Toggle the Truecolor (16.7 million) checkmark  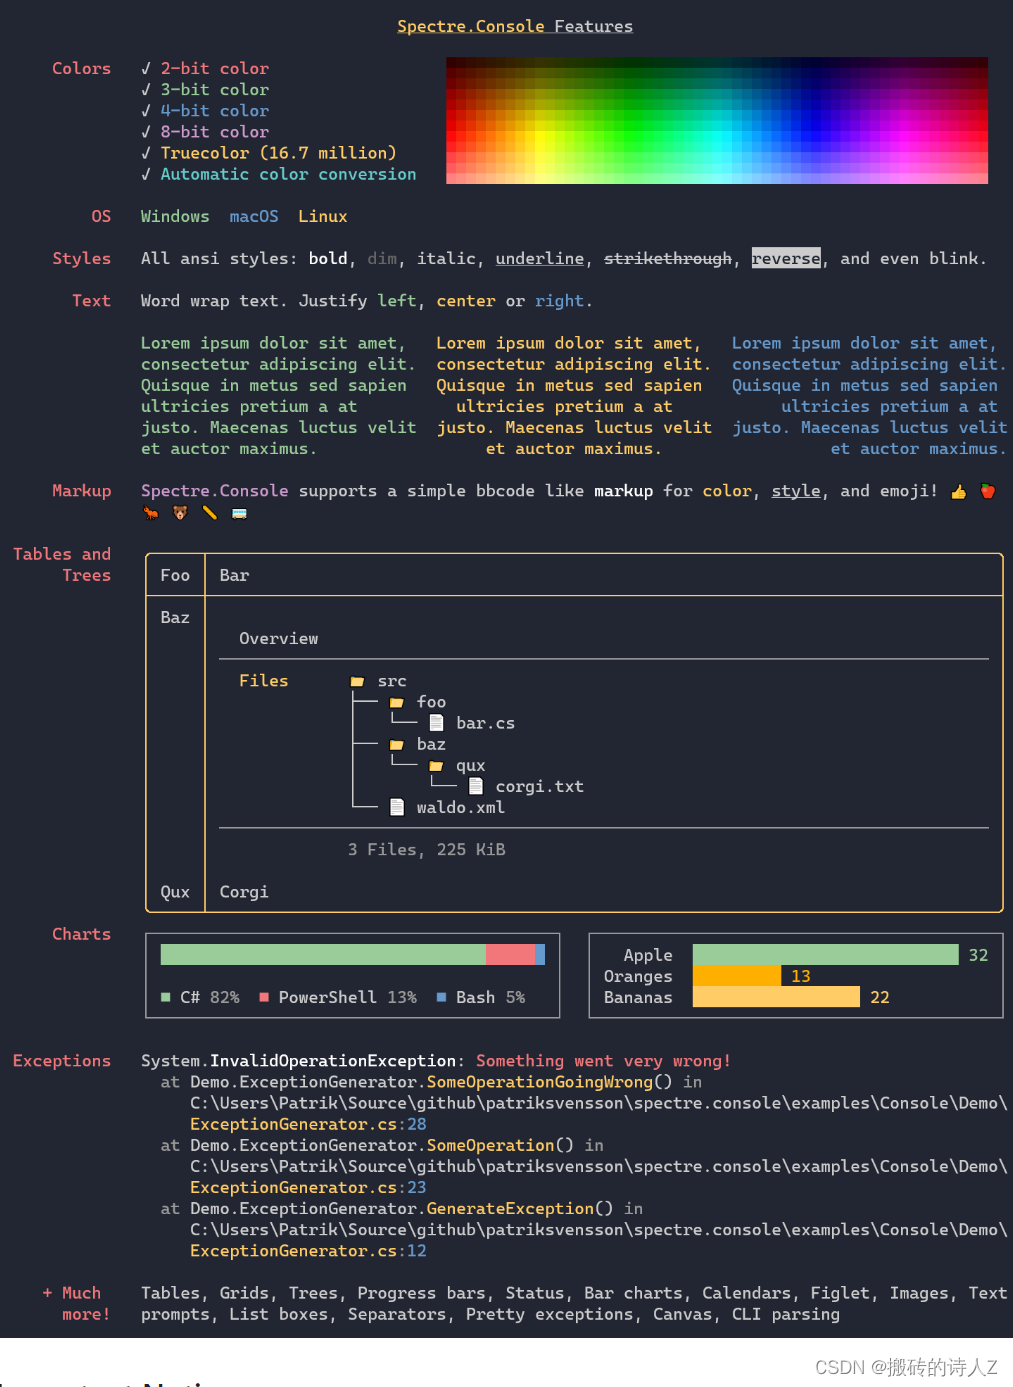click(145, 152)
